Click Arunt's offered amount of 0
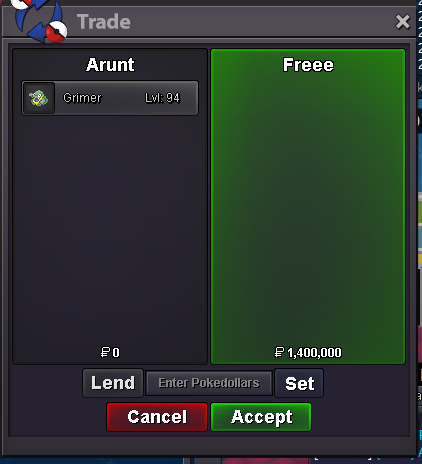The height and width of the screenshot is (464, 422). [116, 353]
